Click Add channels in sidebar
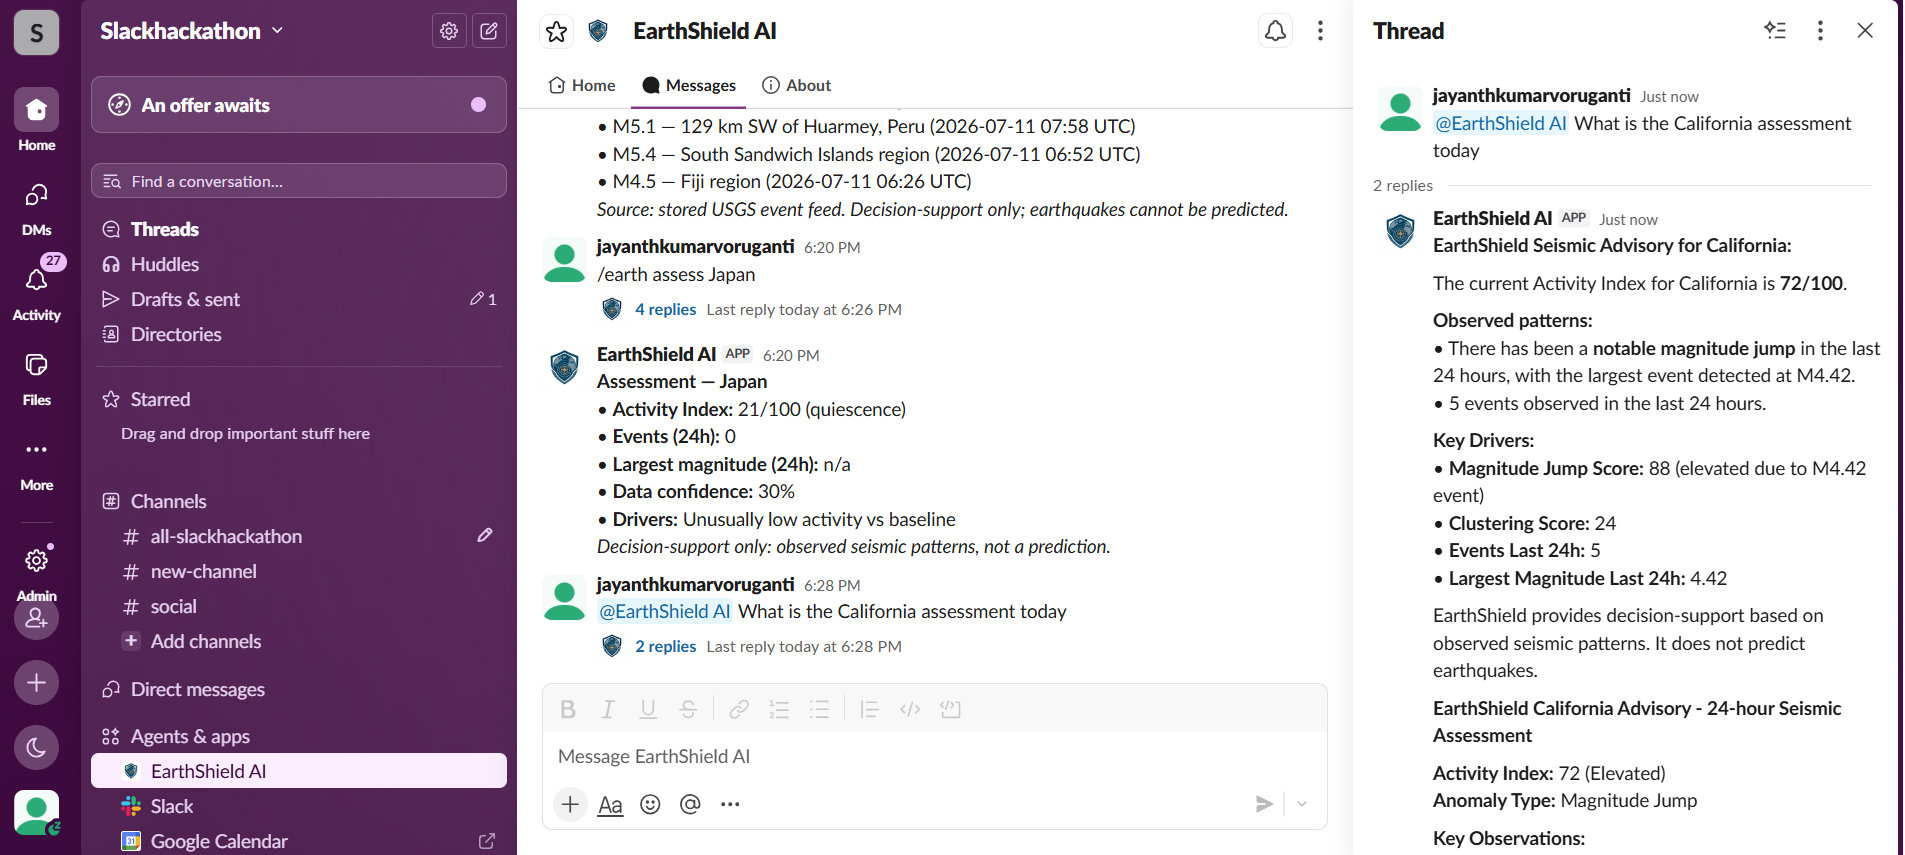The width and height of the screenshot is (1905, 855). (206, 641)
